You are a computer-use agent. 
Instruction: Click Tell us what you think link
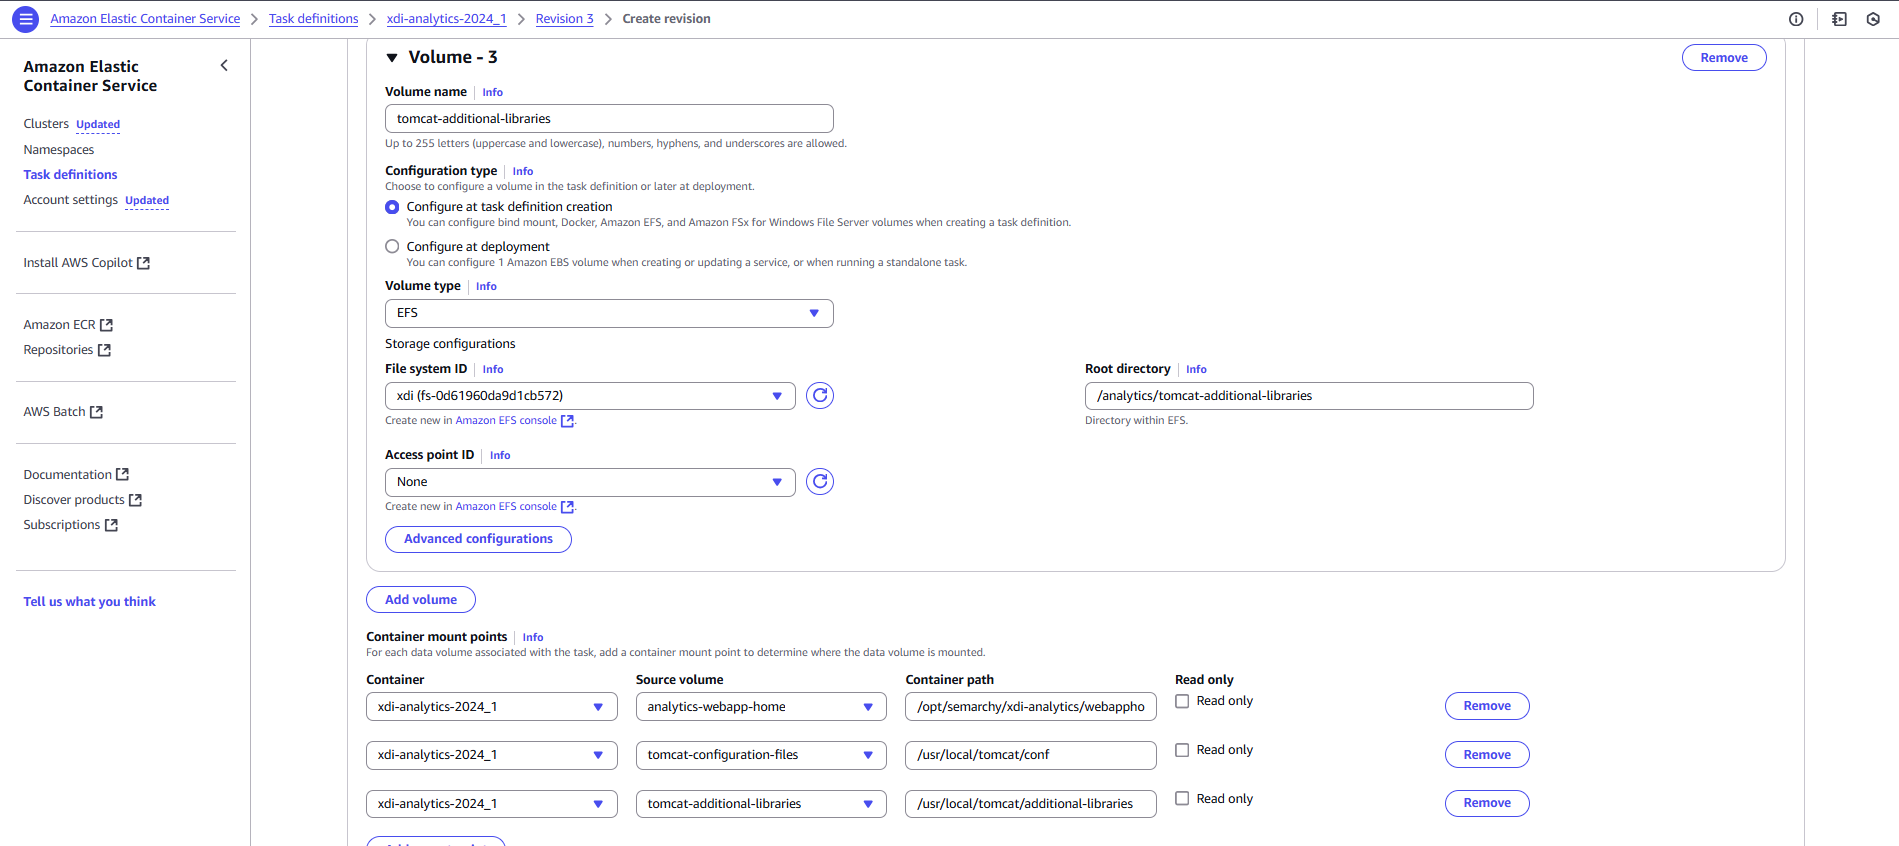pyautogui.click(x=90, y=602)
